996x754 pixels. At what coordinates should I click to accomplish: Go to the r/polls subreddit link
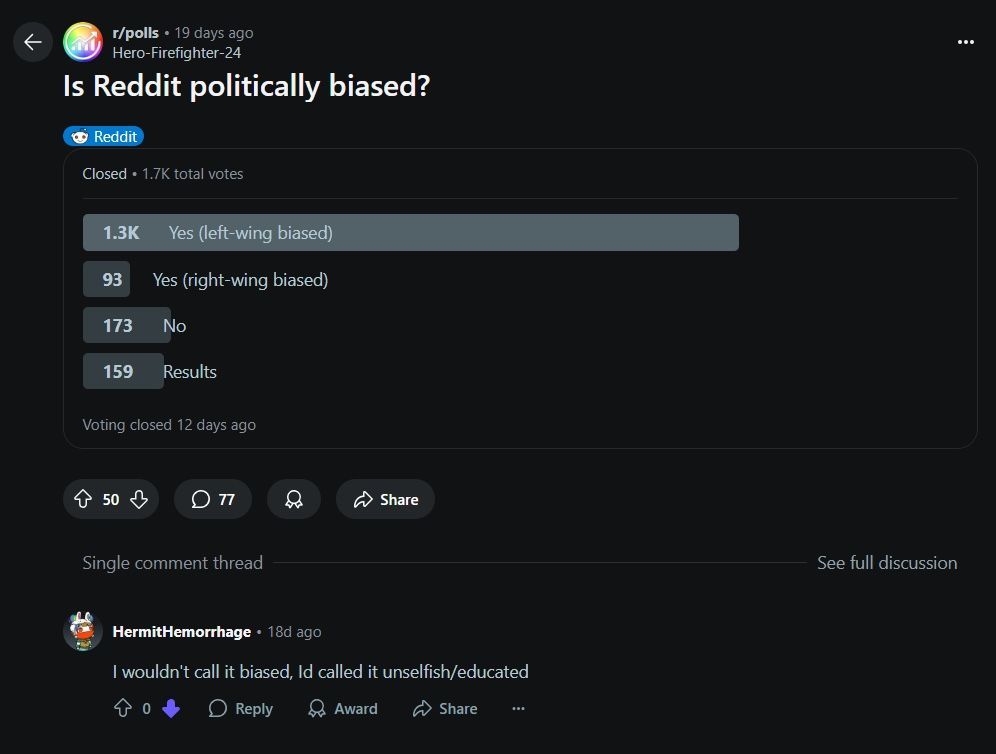click(x=135, y=33)
